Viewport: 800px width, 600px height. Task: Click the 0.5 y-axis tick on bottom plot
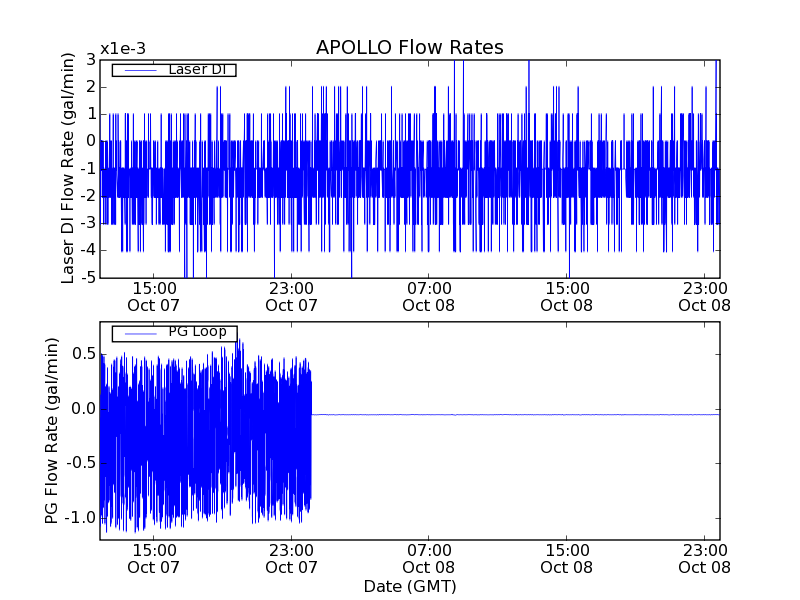83,354
